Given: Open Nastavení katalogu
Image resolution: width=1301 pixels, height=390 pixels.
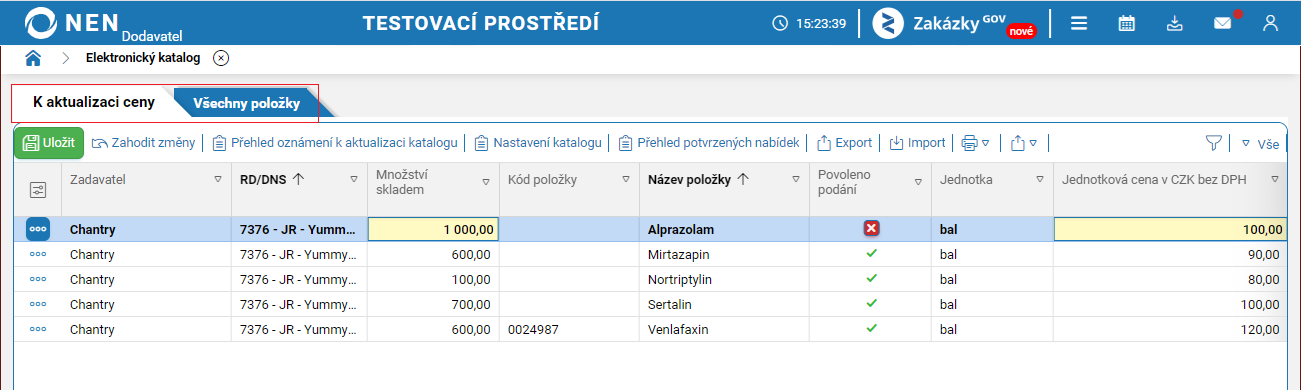Looking at the screenshot, I should tap(538, 143).
